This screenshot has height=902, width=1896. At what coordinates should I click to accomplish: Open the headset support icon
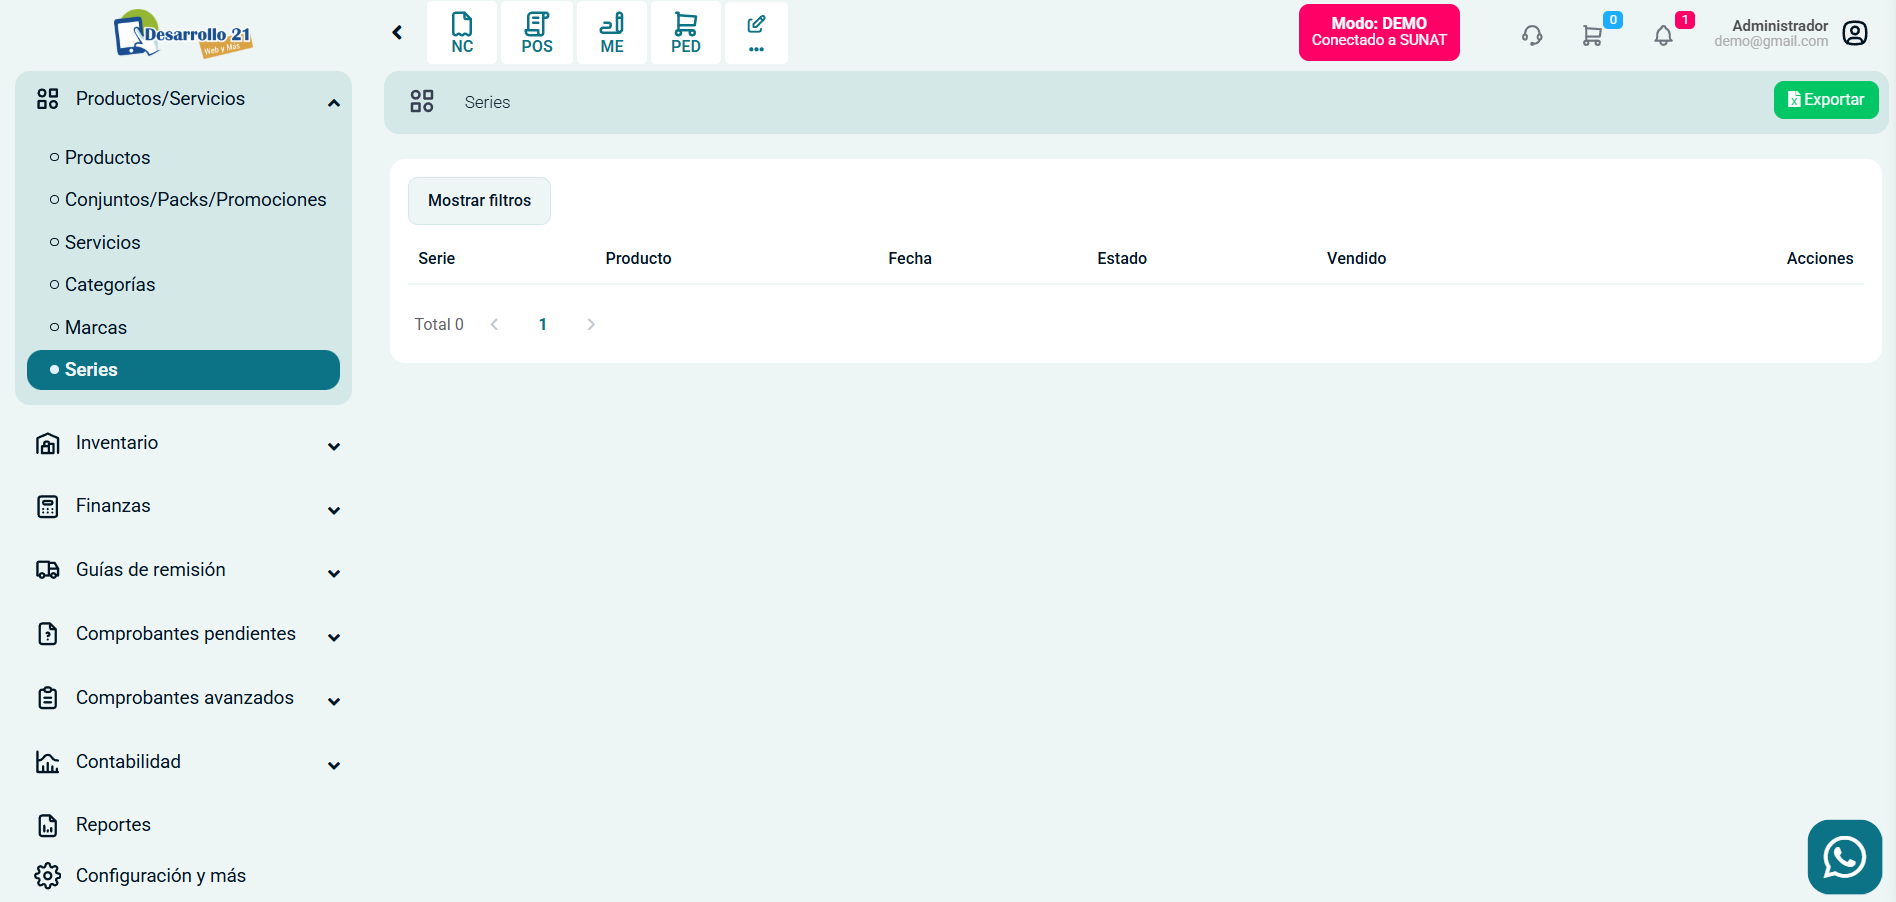coord(1532,36)
